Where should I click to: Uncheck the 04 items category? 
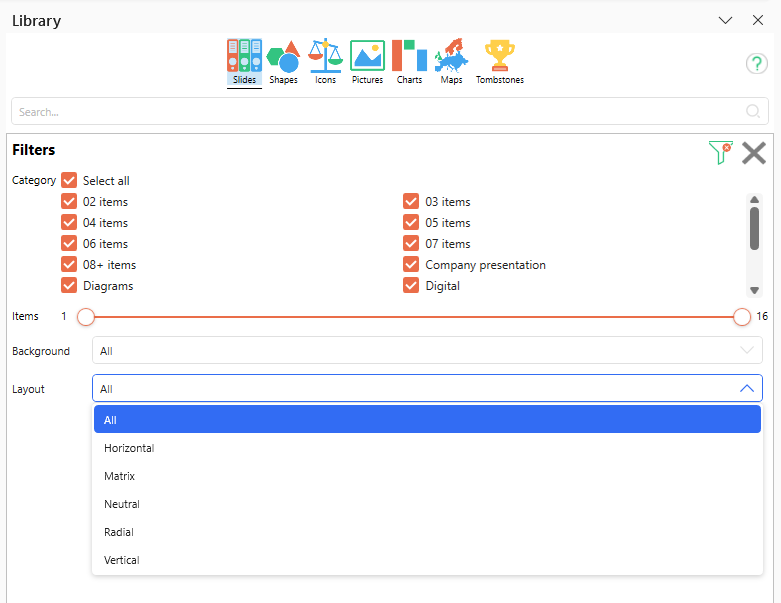point(69,222)
